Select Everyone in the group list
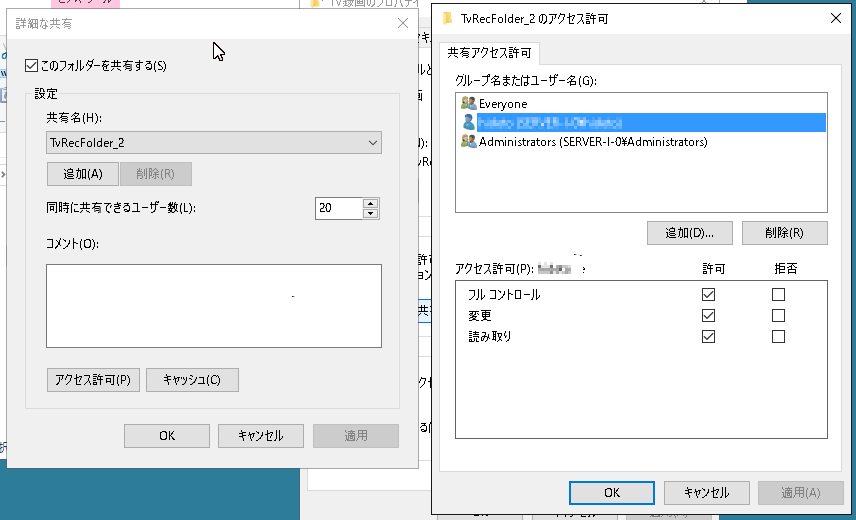This screenshot has width=856, height=520. [502, 103]
